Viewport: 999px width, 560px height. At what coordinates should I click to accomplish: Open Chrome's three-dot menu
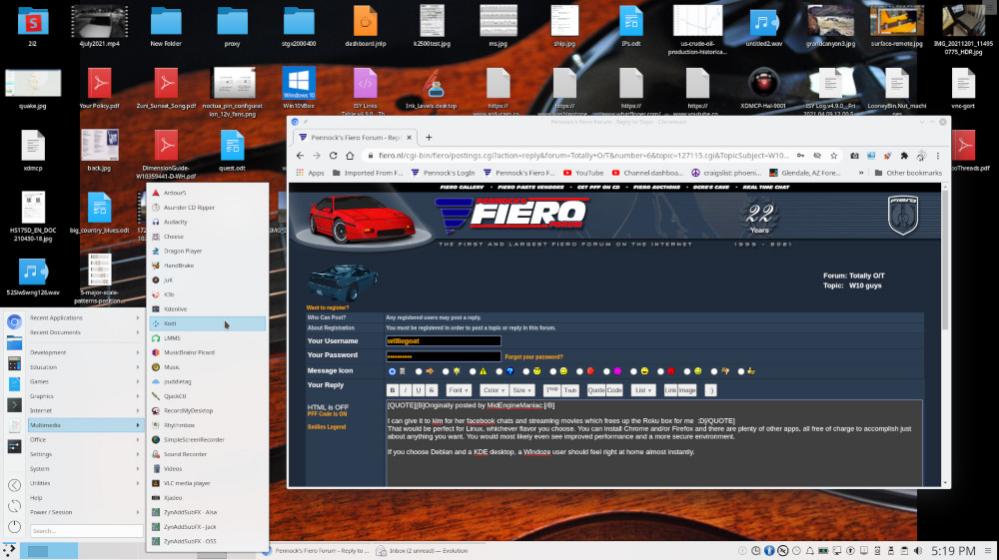pyautogui.click(x=938, y=155)
